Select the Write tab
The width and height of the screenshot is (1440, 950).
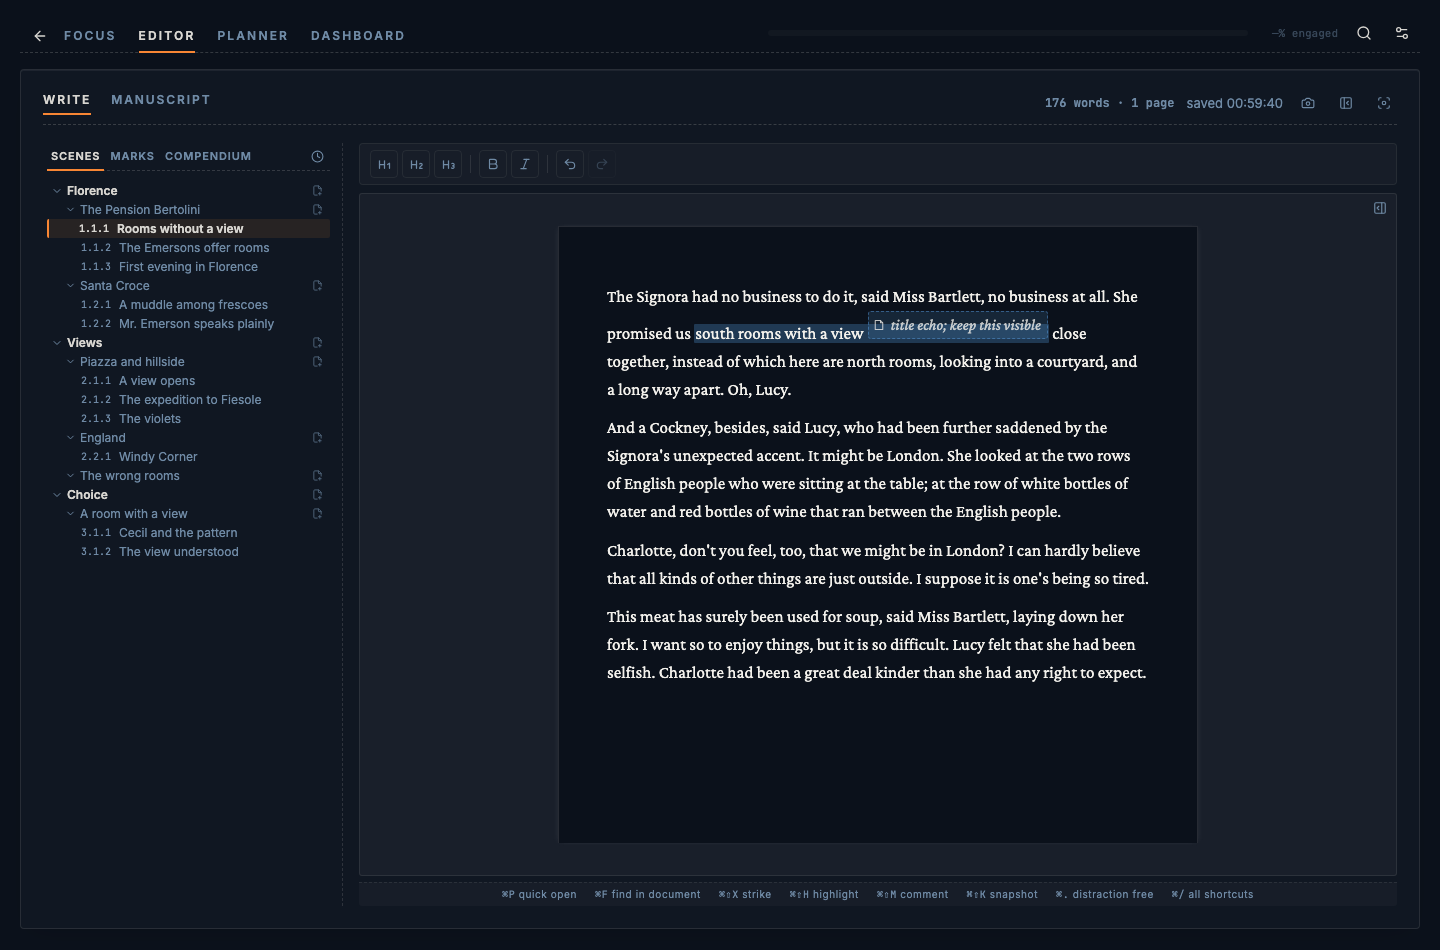(x=67, y=100)
